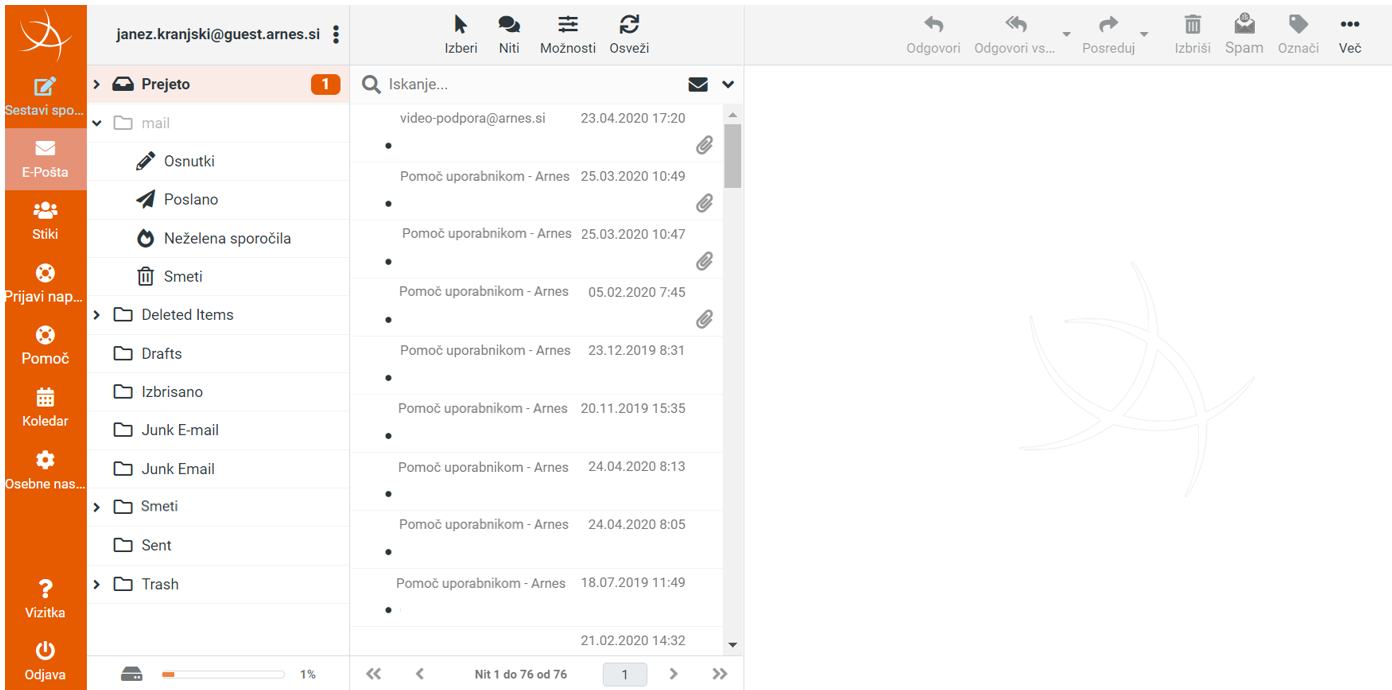Click the storage quota disk icon

click(132, 674)
